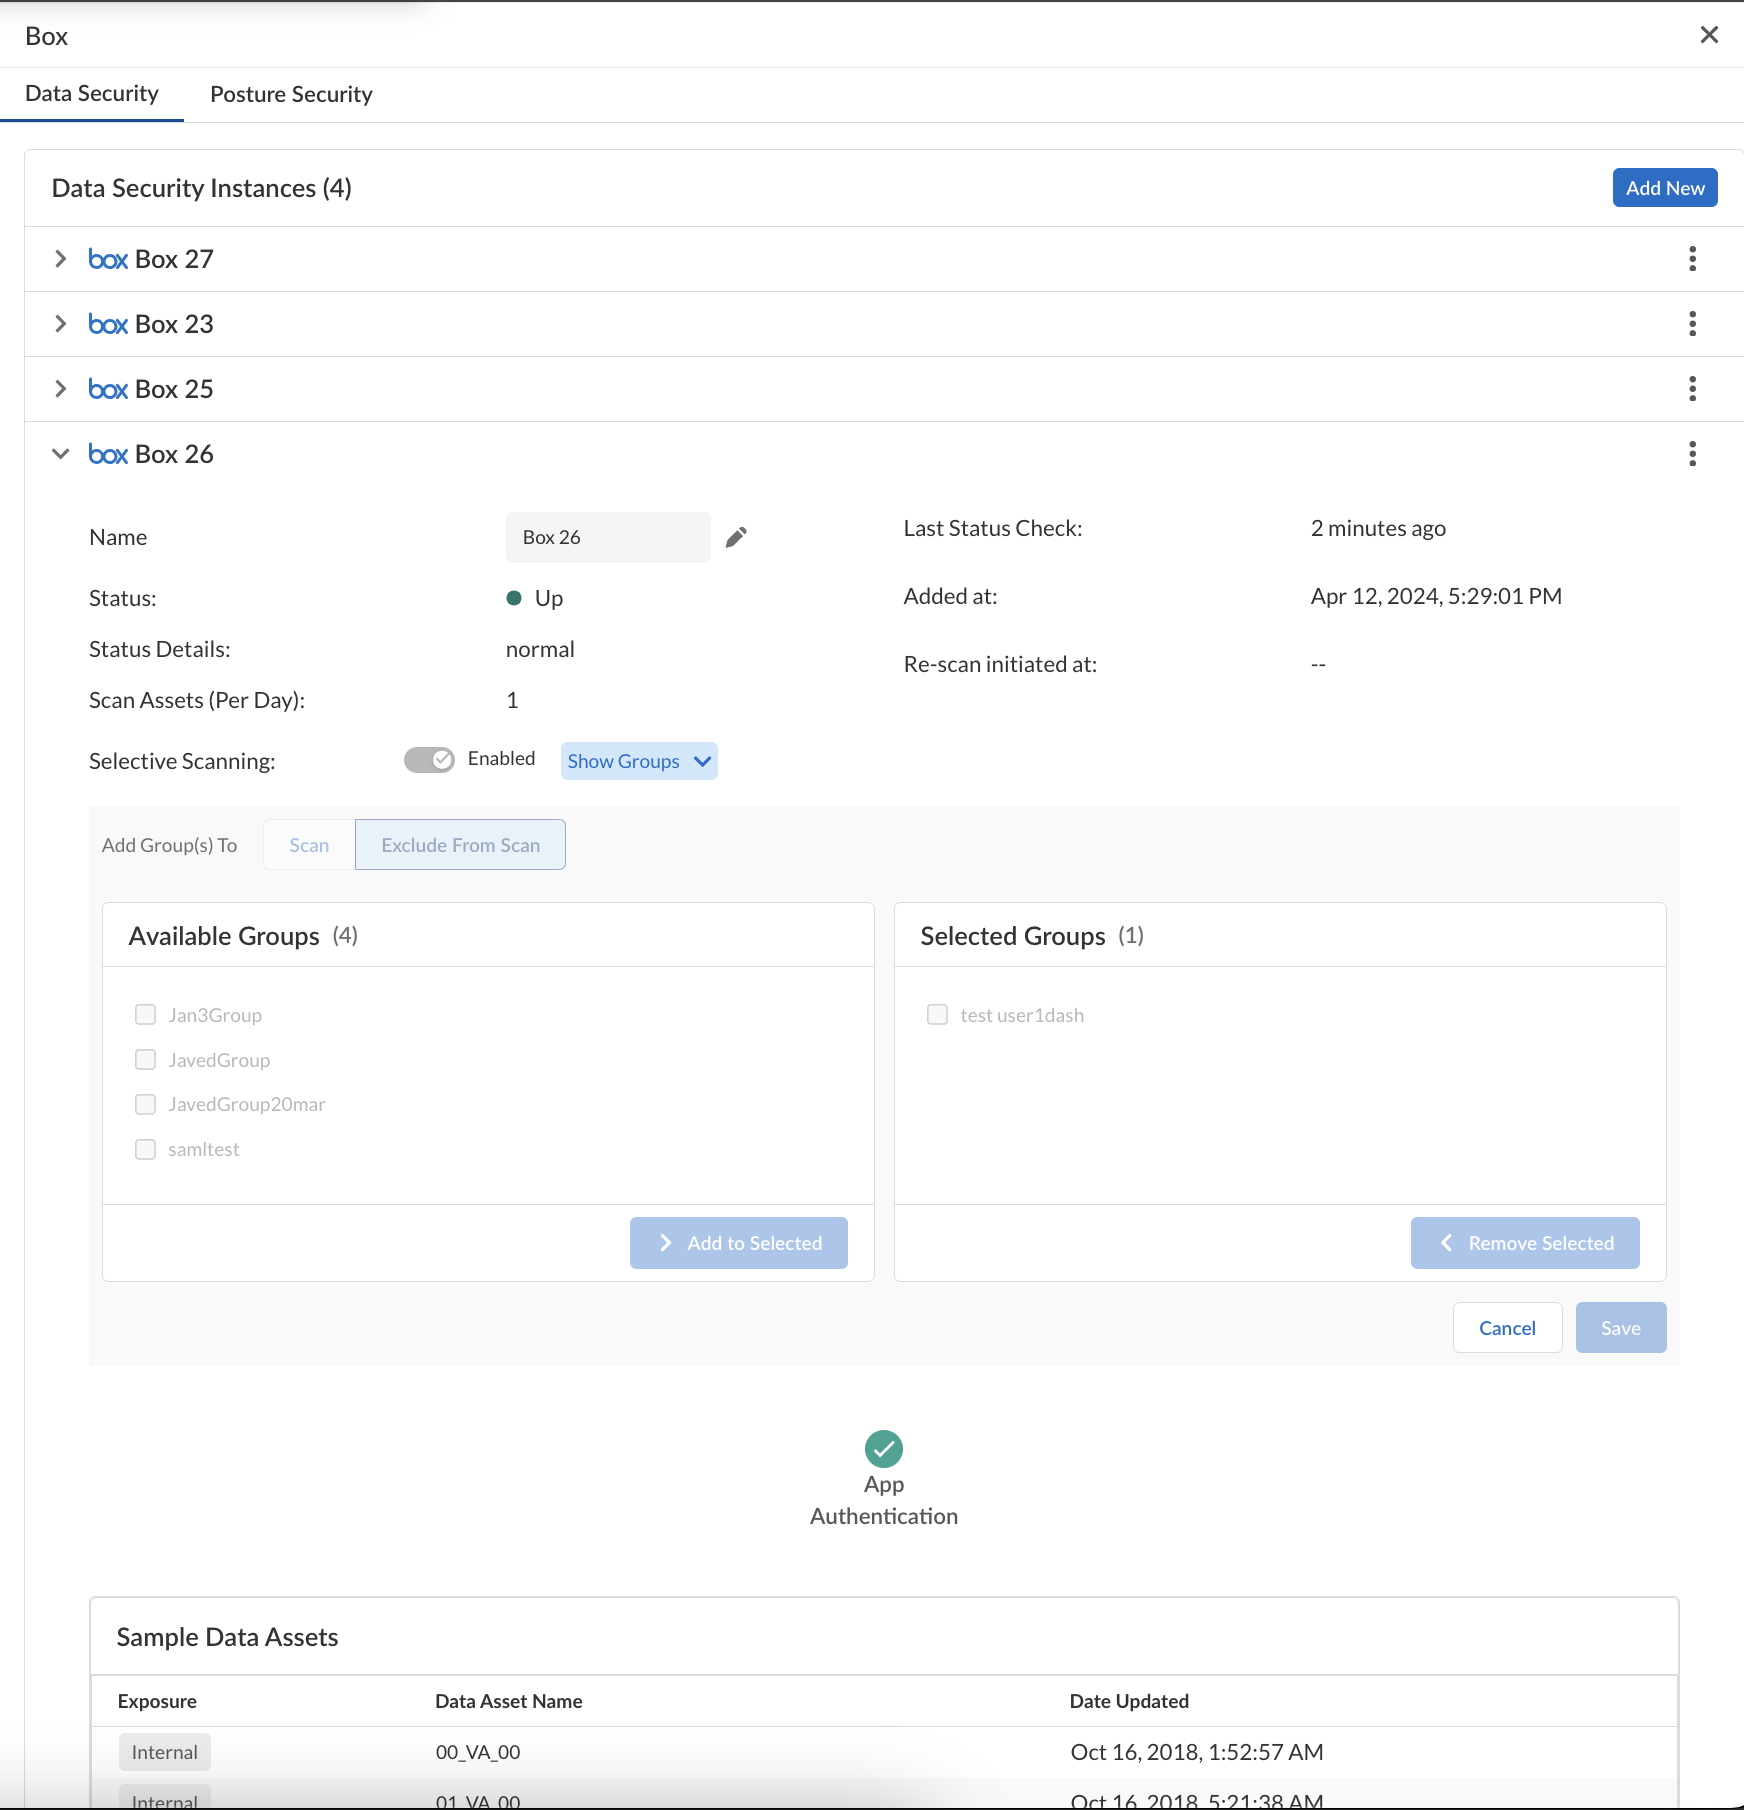Viewport: 1744px width, 1810px height.
Task: Click the box logo next to Box 23
Action: point(108,325)
